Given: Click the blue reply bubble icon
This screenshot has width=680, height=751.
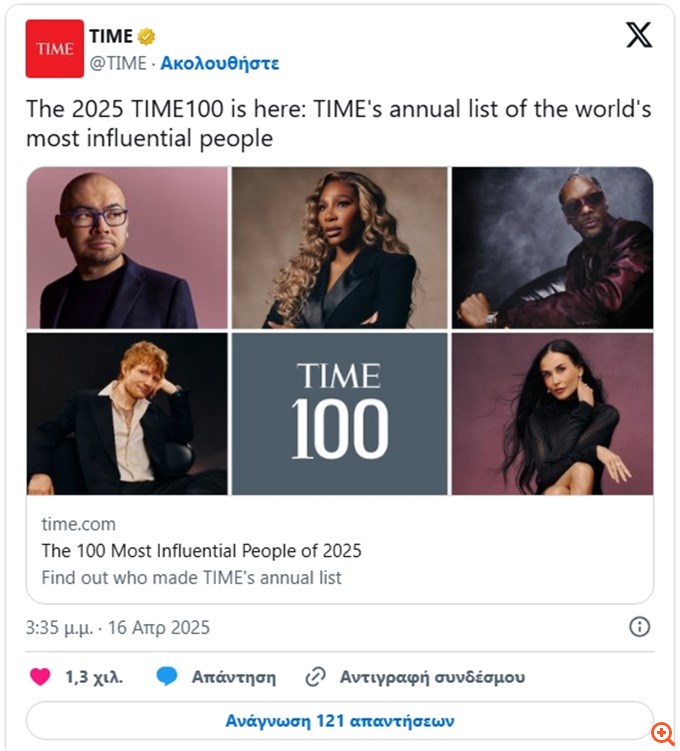Looking at the screenshot, I should click(167, 677).
